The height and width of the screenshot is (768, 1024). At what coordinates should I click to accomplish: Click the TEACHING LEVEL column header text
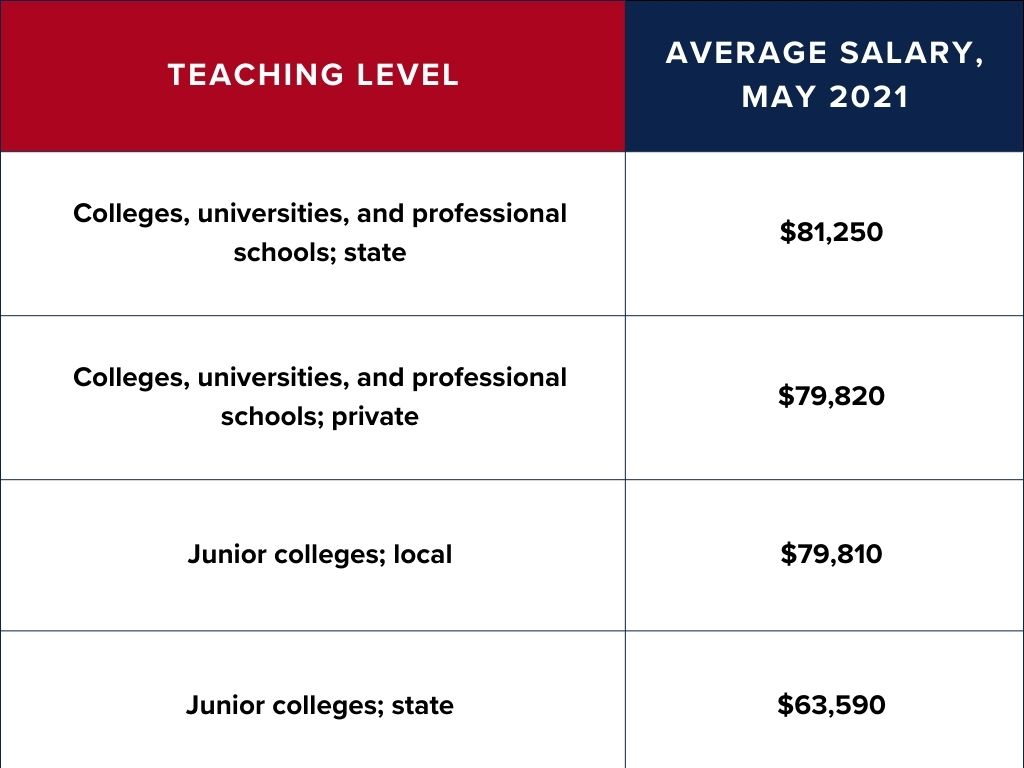coord(313,75)
